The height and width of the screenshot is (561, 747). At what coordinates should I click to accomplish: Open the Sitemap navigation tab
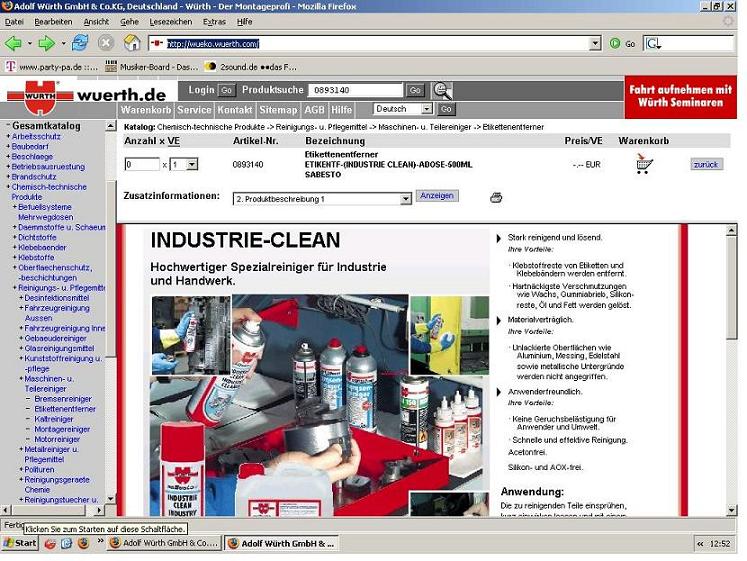tap(278, 110)
